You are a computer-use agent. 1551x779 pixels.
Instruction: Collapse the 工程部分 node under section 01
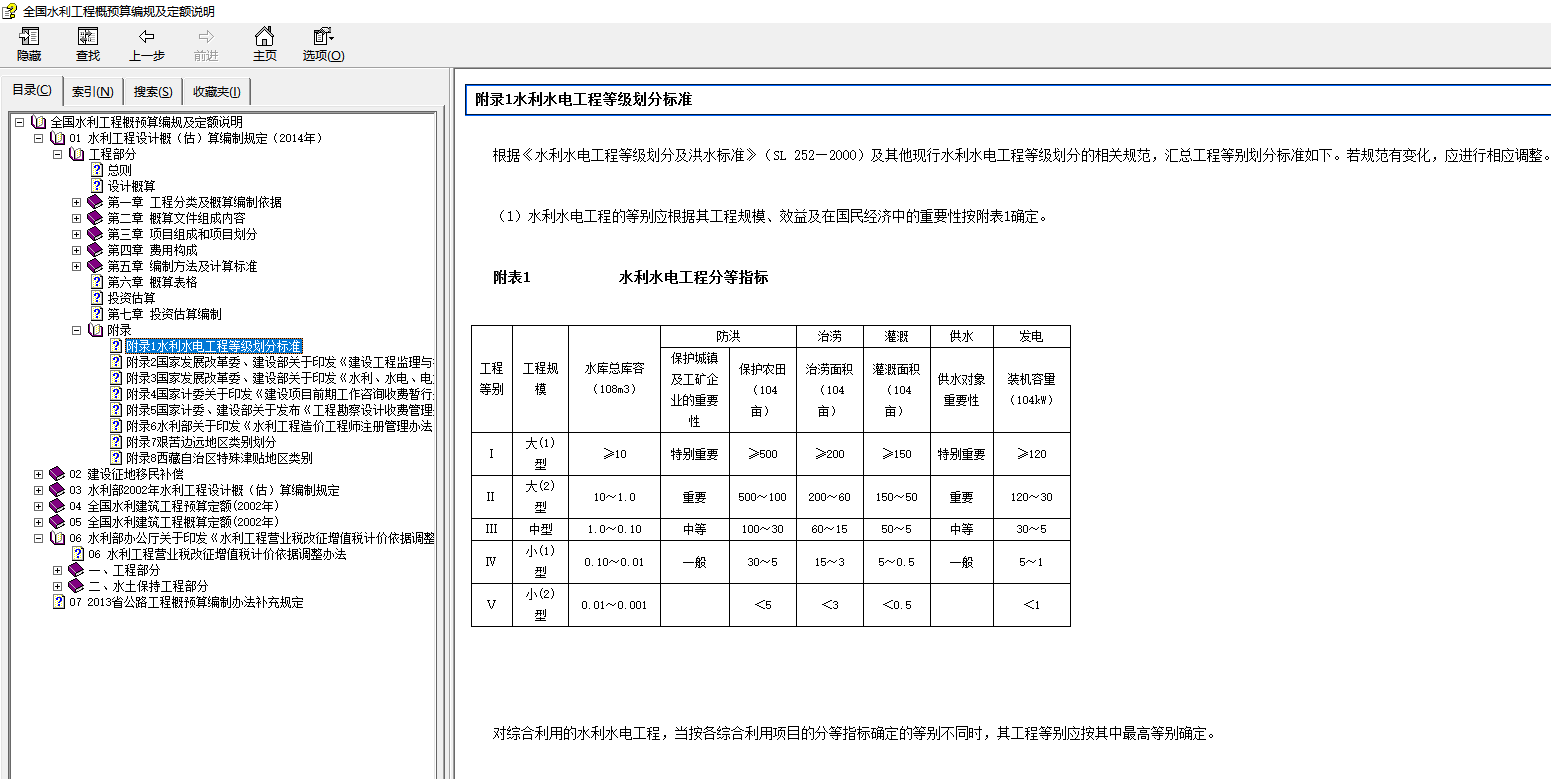58,154
